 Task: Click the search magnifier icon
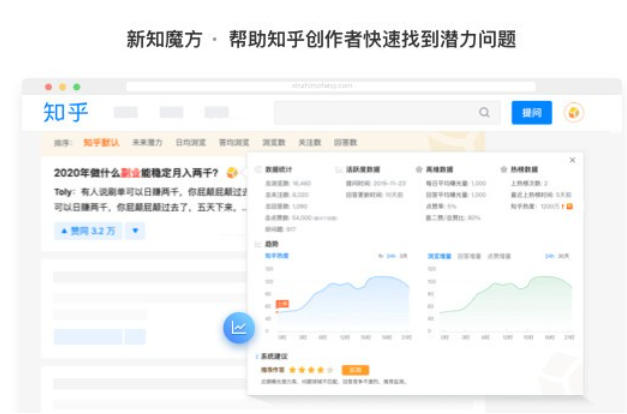click(484, 112)
